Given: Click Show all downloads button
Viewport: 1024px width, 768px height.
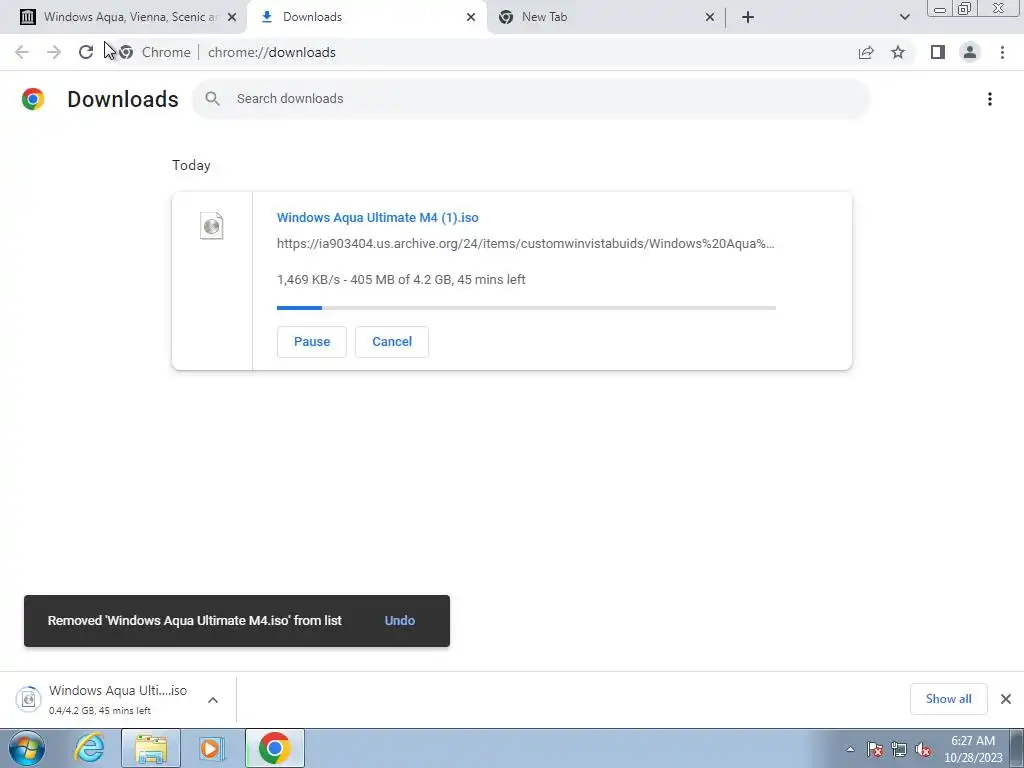Looking at the screenshot, I should pyautogui.click(x=948, y=699).
